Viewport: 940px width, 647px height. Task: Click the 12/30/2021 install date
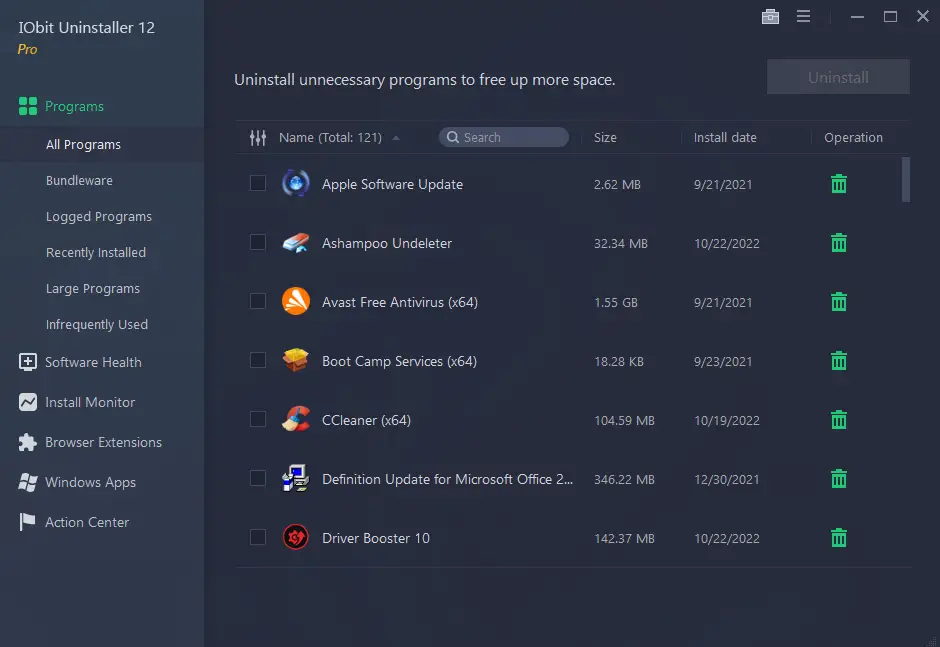(727, 480)
